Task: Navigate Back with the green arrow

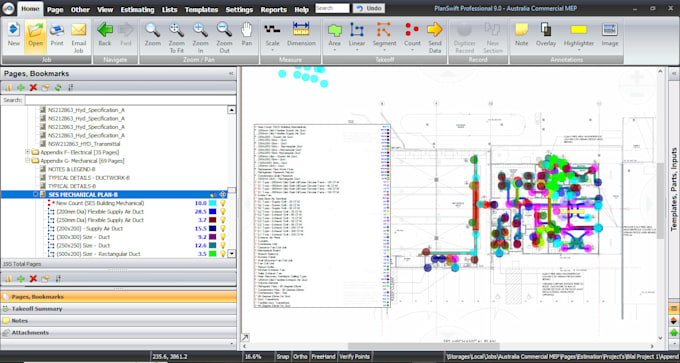Action: (x=105, y=35)
